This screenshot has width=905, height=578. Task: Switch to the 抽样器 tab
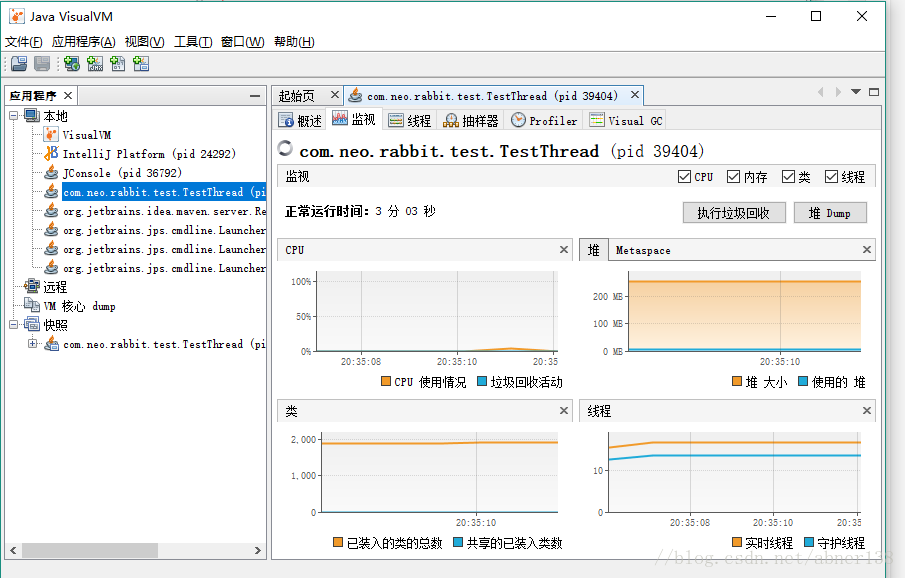[x=470, y=120]
